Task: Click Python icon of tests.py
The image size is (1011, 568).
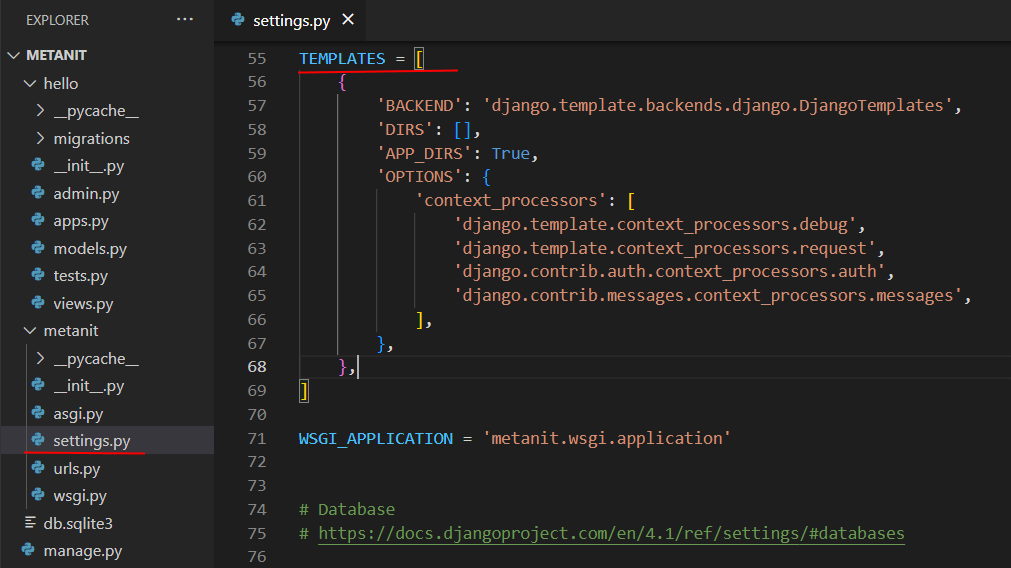Action: point(38,275)
